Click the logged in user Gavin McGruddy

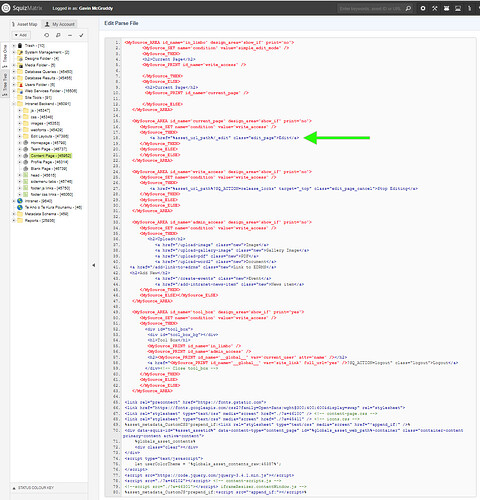pos(96,8)
